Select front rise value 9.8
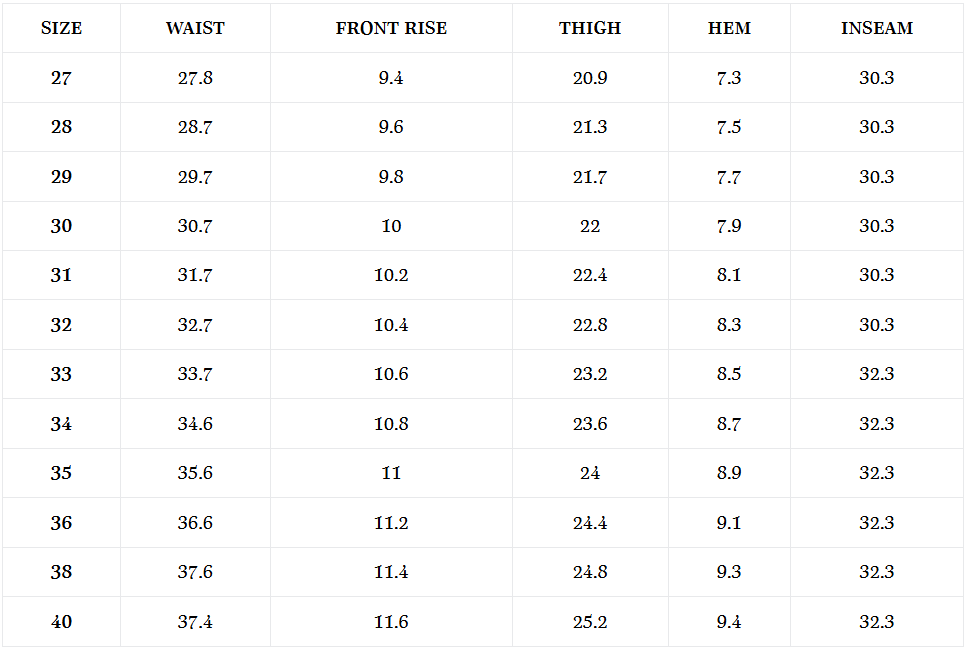Viewport: 967px width, 649px height. (x=391, y=177)
